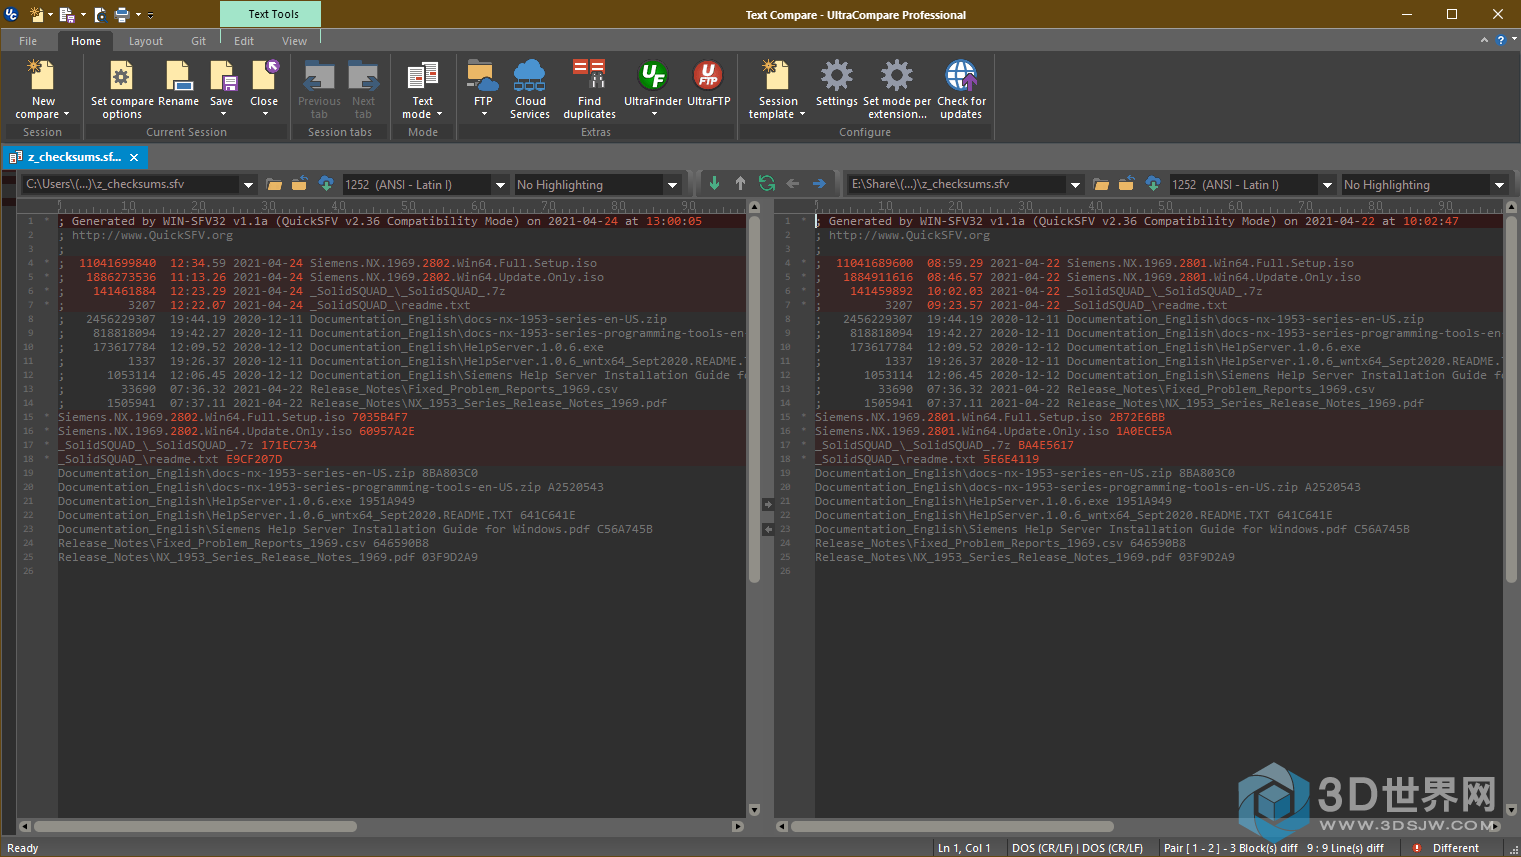Click open file folder icon in left pane

pyautogui.click(x=274, y=184)
